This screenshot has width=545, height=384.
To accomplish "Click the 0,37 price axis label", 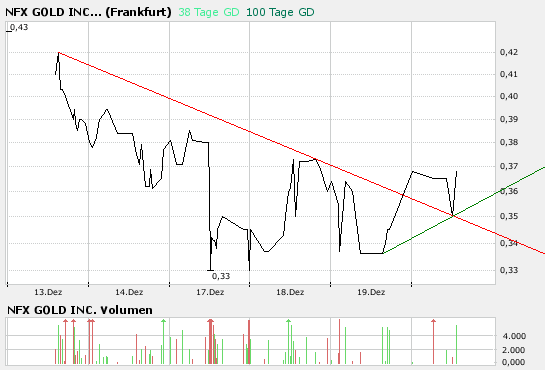I will coord(509,166).
